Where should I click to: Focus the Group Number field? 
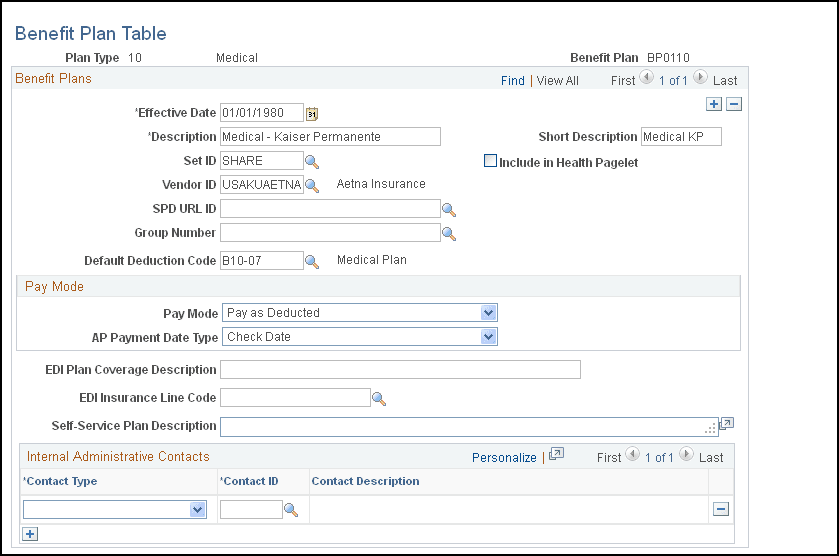coord(330,233)
